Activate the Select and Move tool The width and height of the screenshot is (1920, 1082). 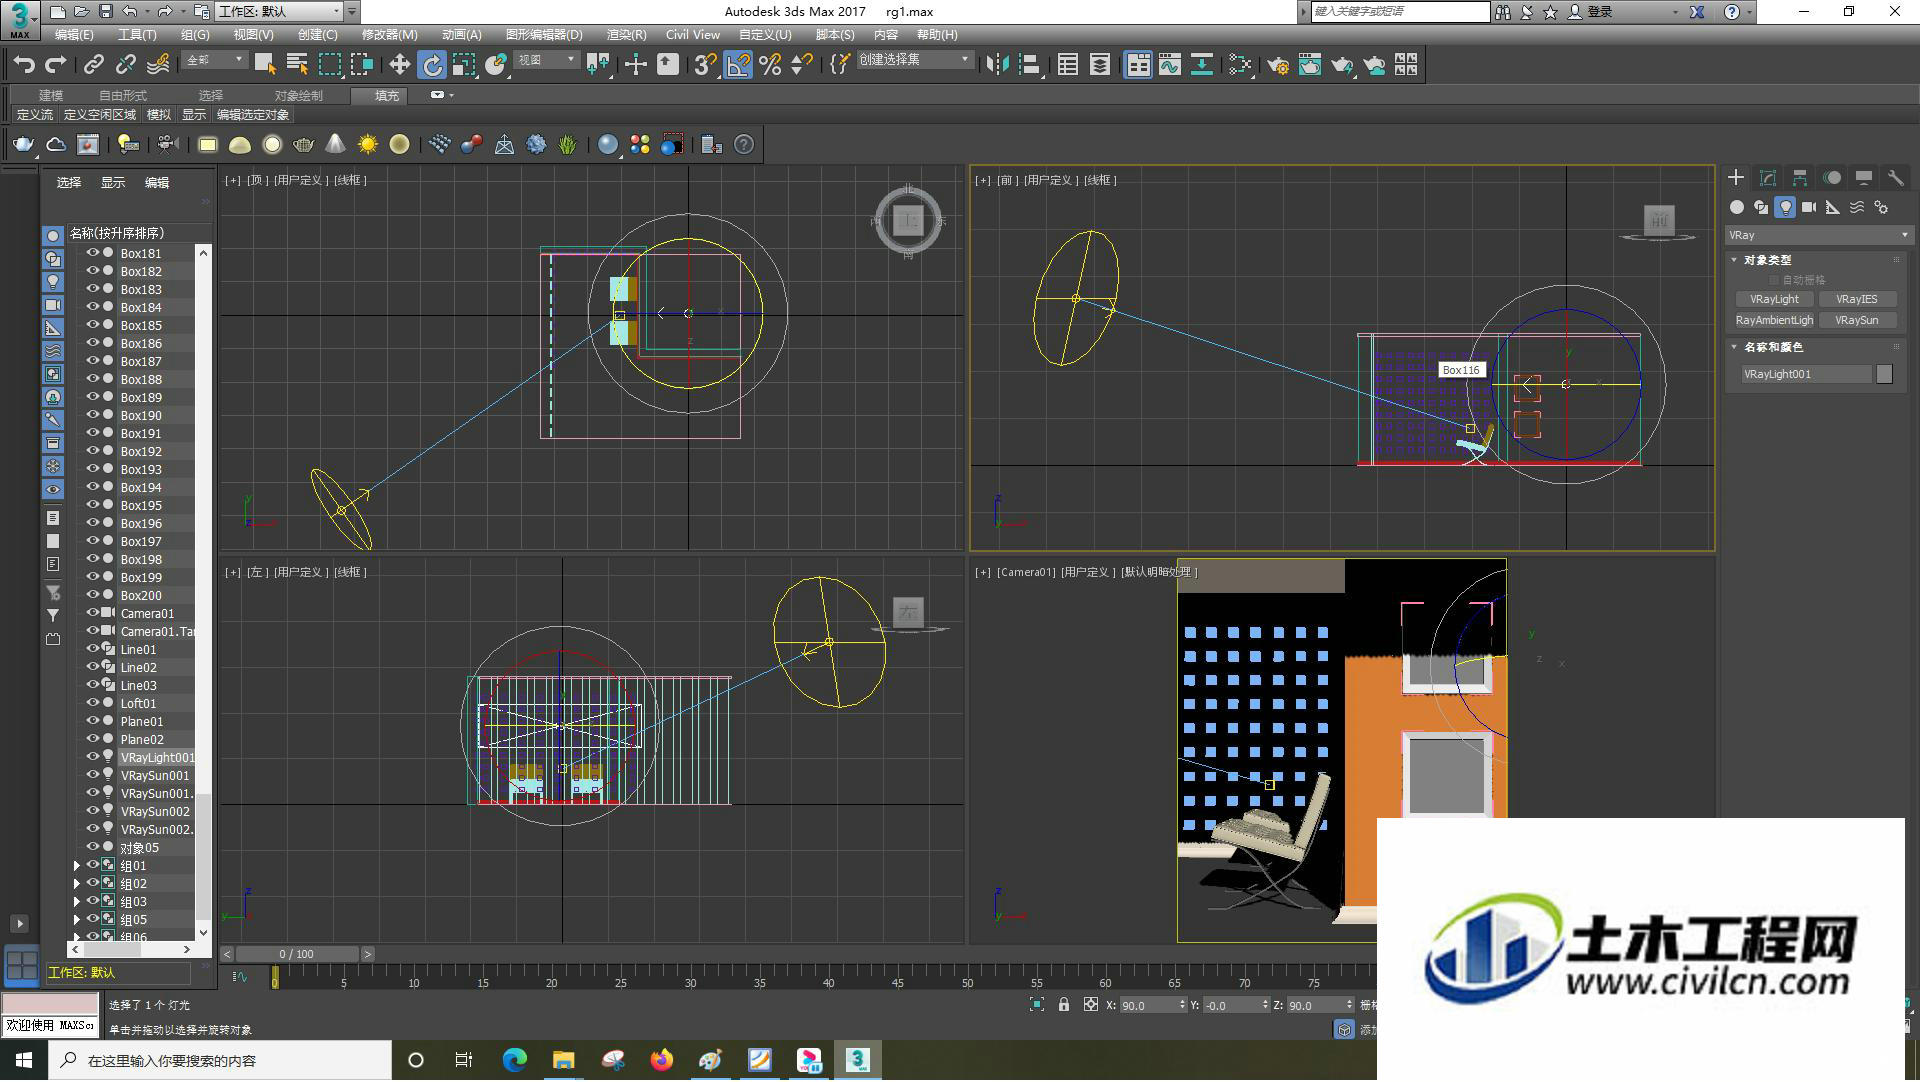click(x=399, y=65)
